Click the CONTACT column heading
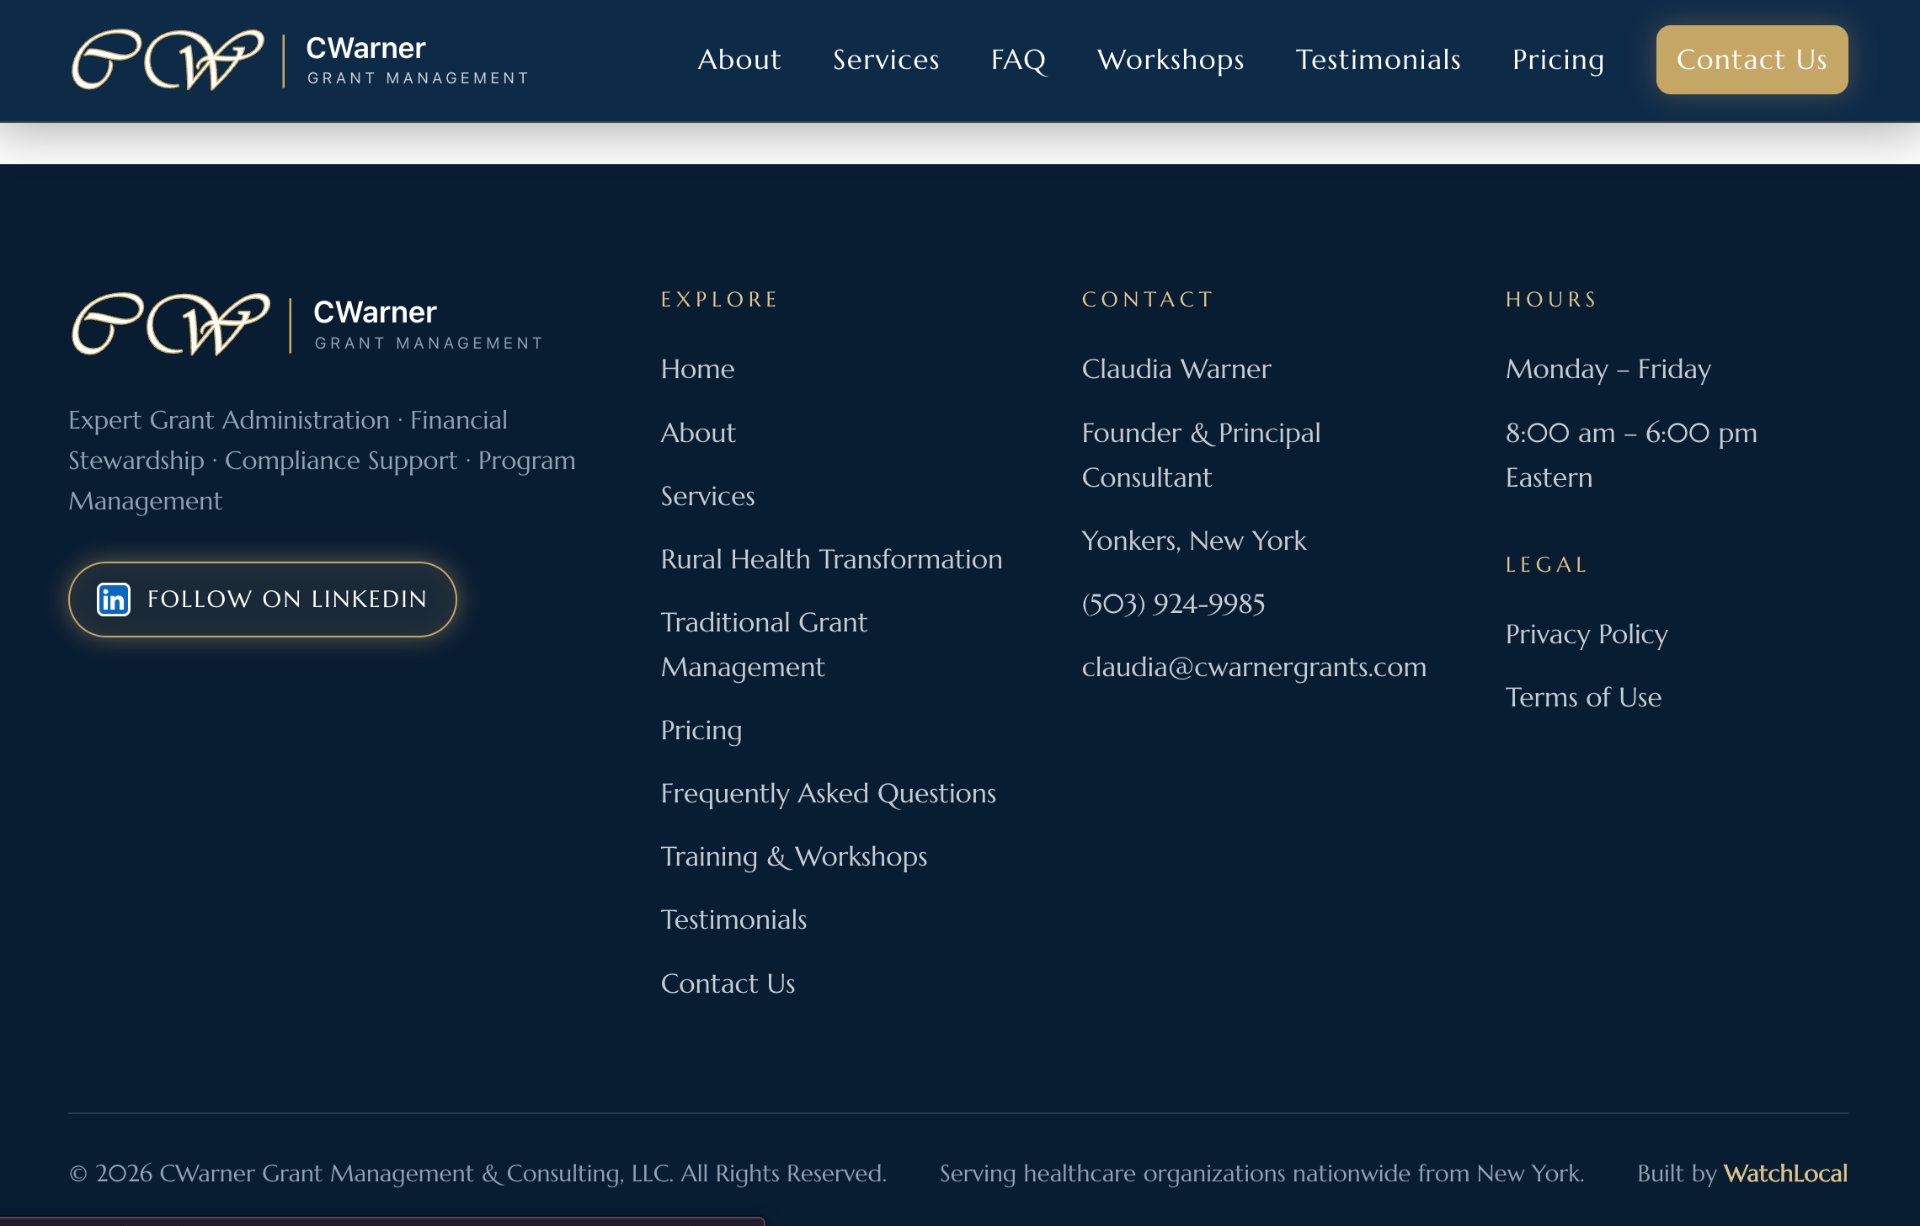 pos(1147,299)
